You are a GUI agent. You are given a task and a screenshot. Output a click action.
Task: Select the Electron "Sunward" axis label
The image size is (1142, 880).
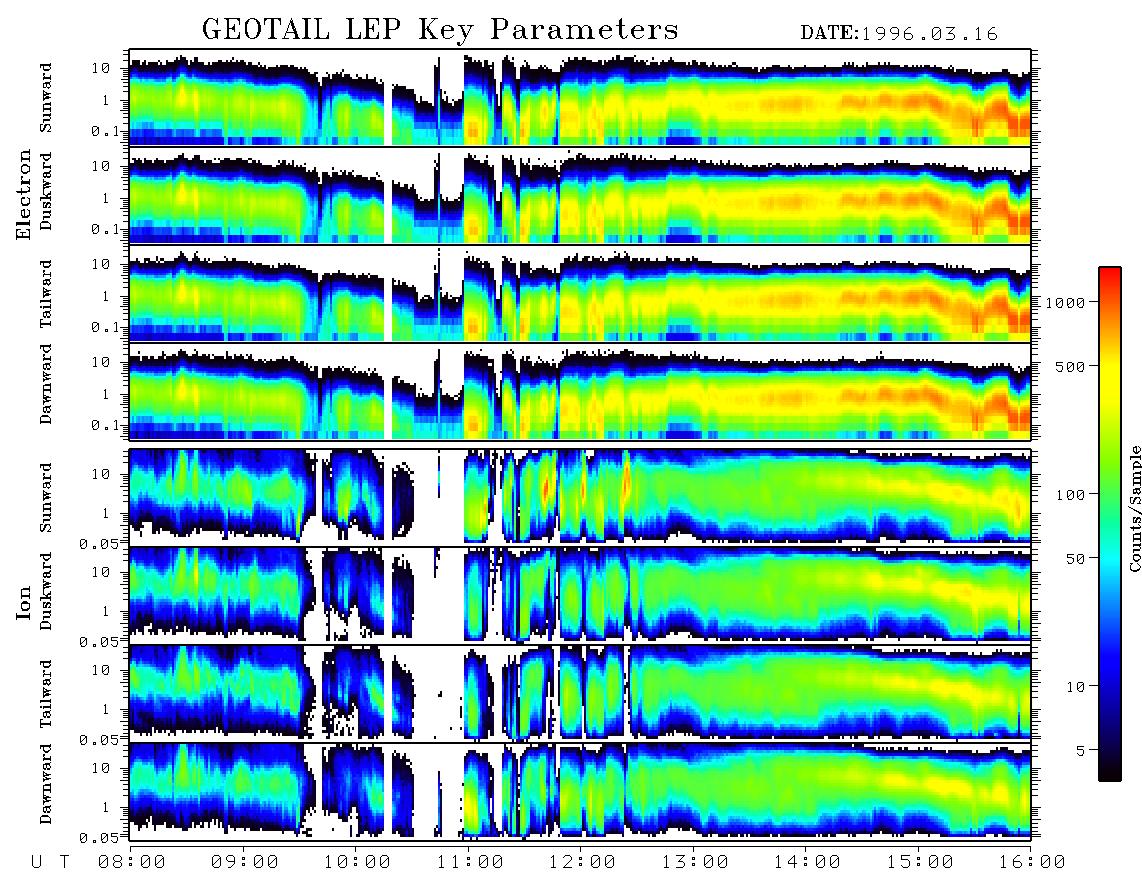(46, 98)
